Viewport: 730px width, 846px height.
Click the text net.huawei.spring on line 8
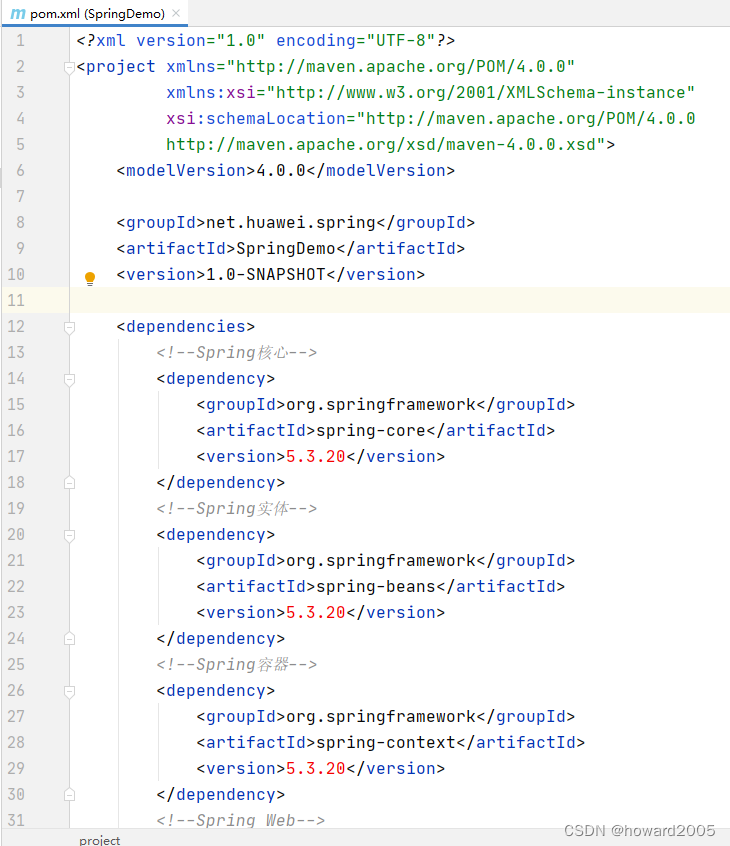coord(291,222)
